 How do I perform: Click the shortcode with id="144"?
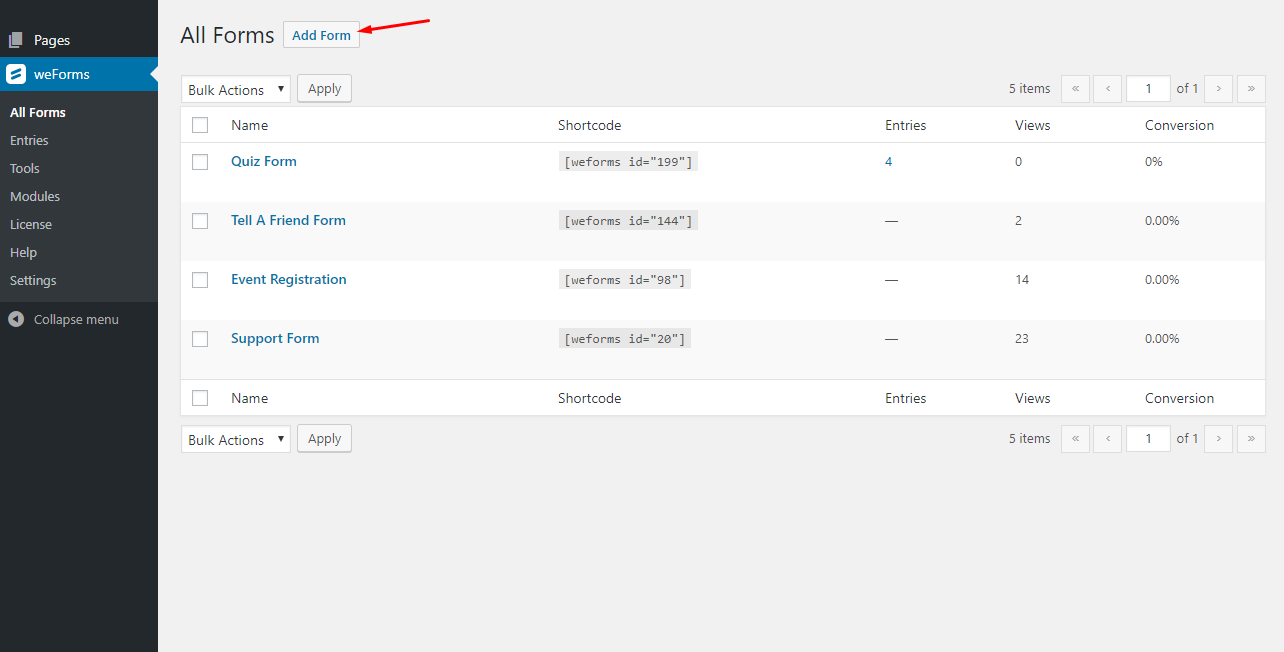pyautogui.click(x=628, y=221)
